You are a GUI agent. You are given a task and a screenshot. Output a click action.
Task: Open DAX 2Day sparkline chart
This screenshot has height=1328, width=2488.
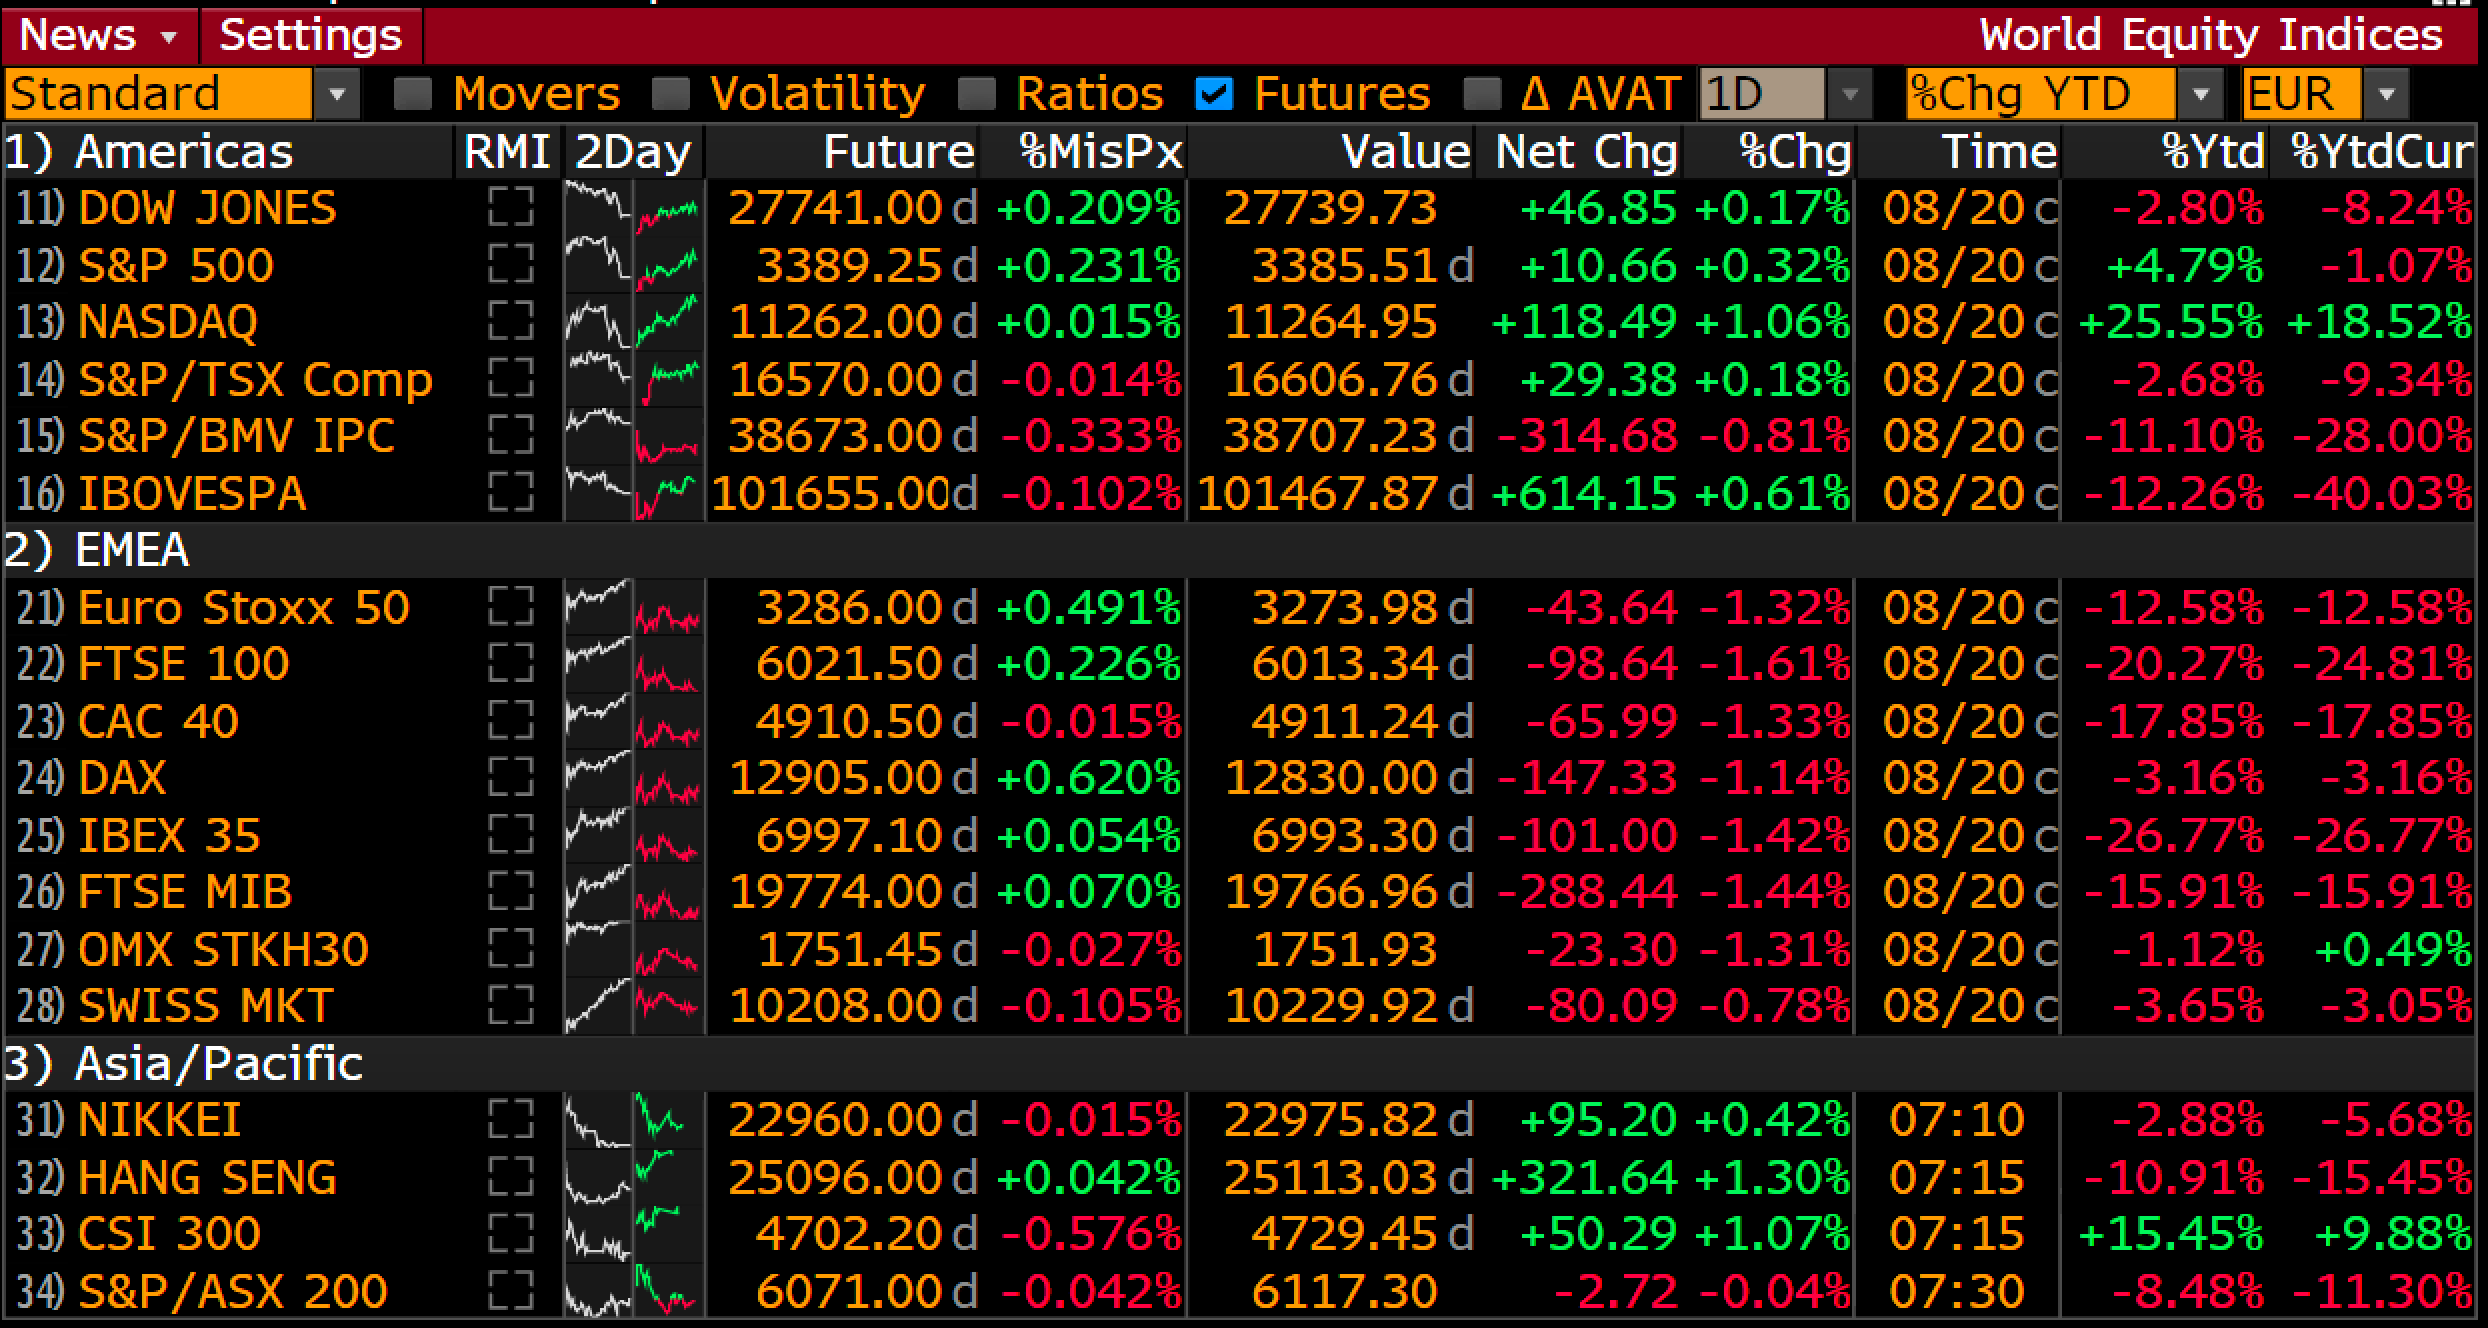click(634, 778)
